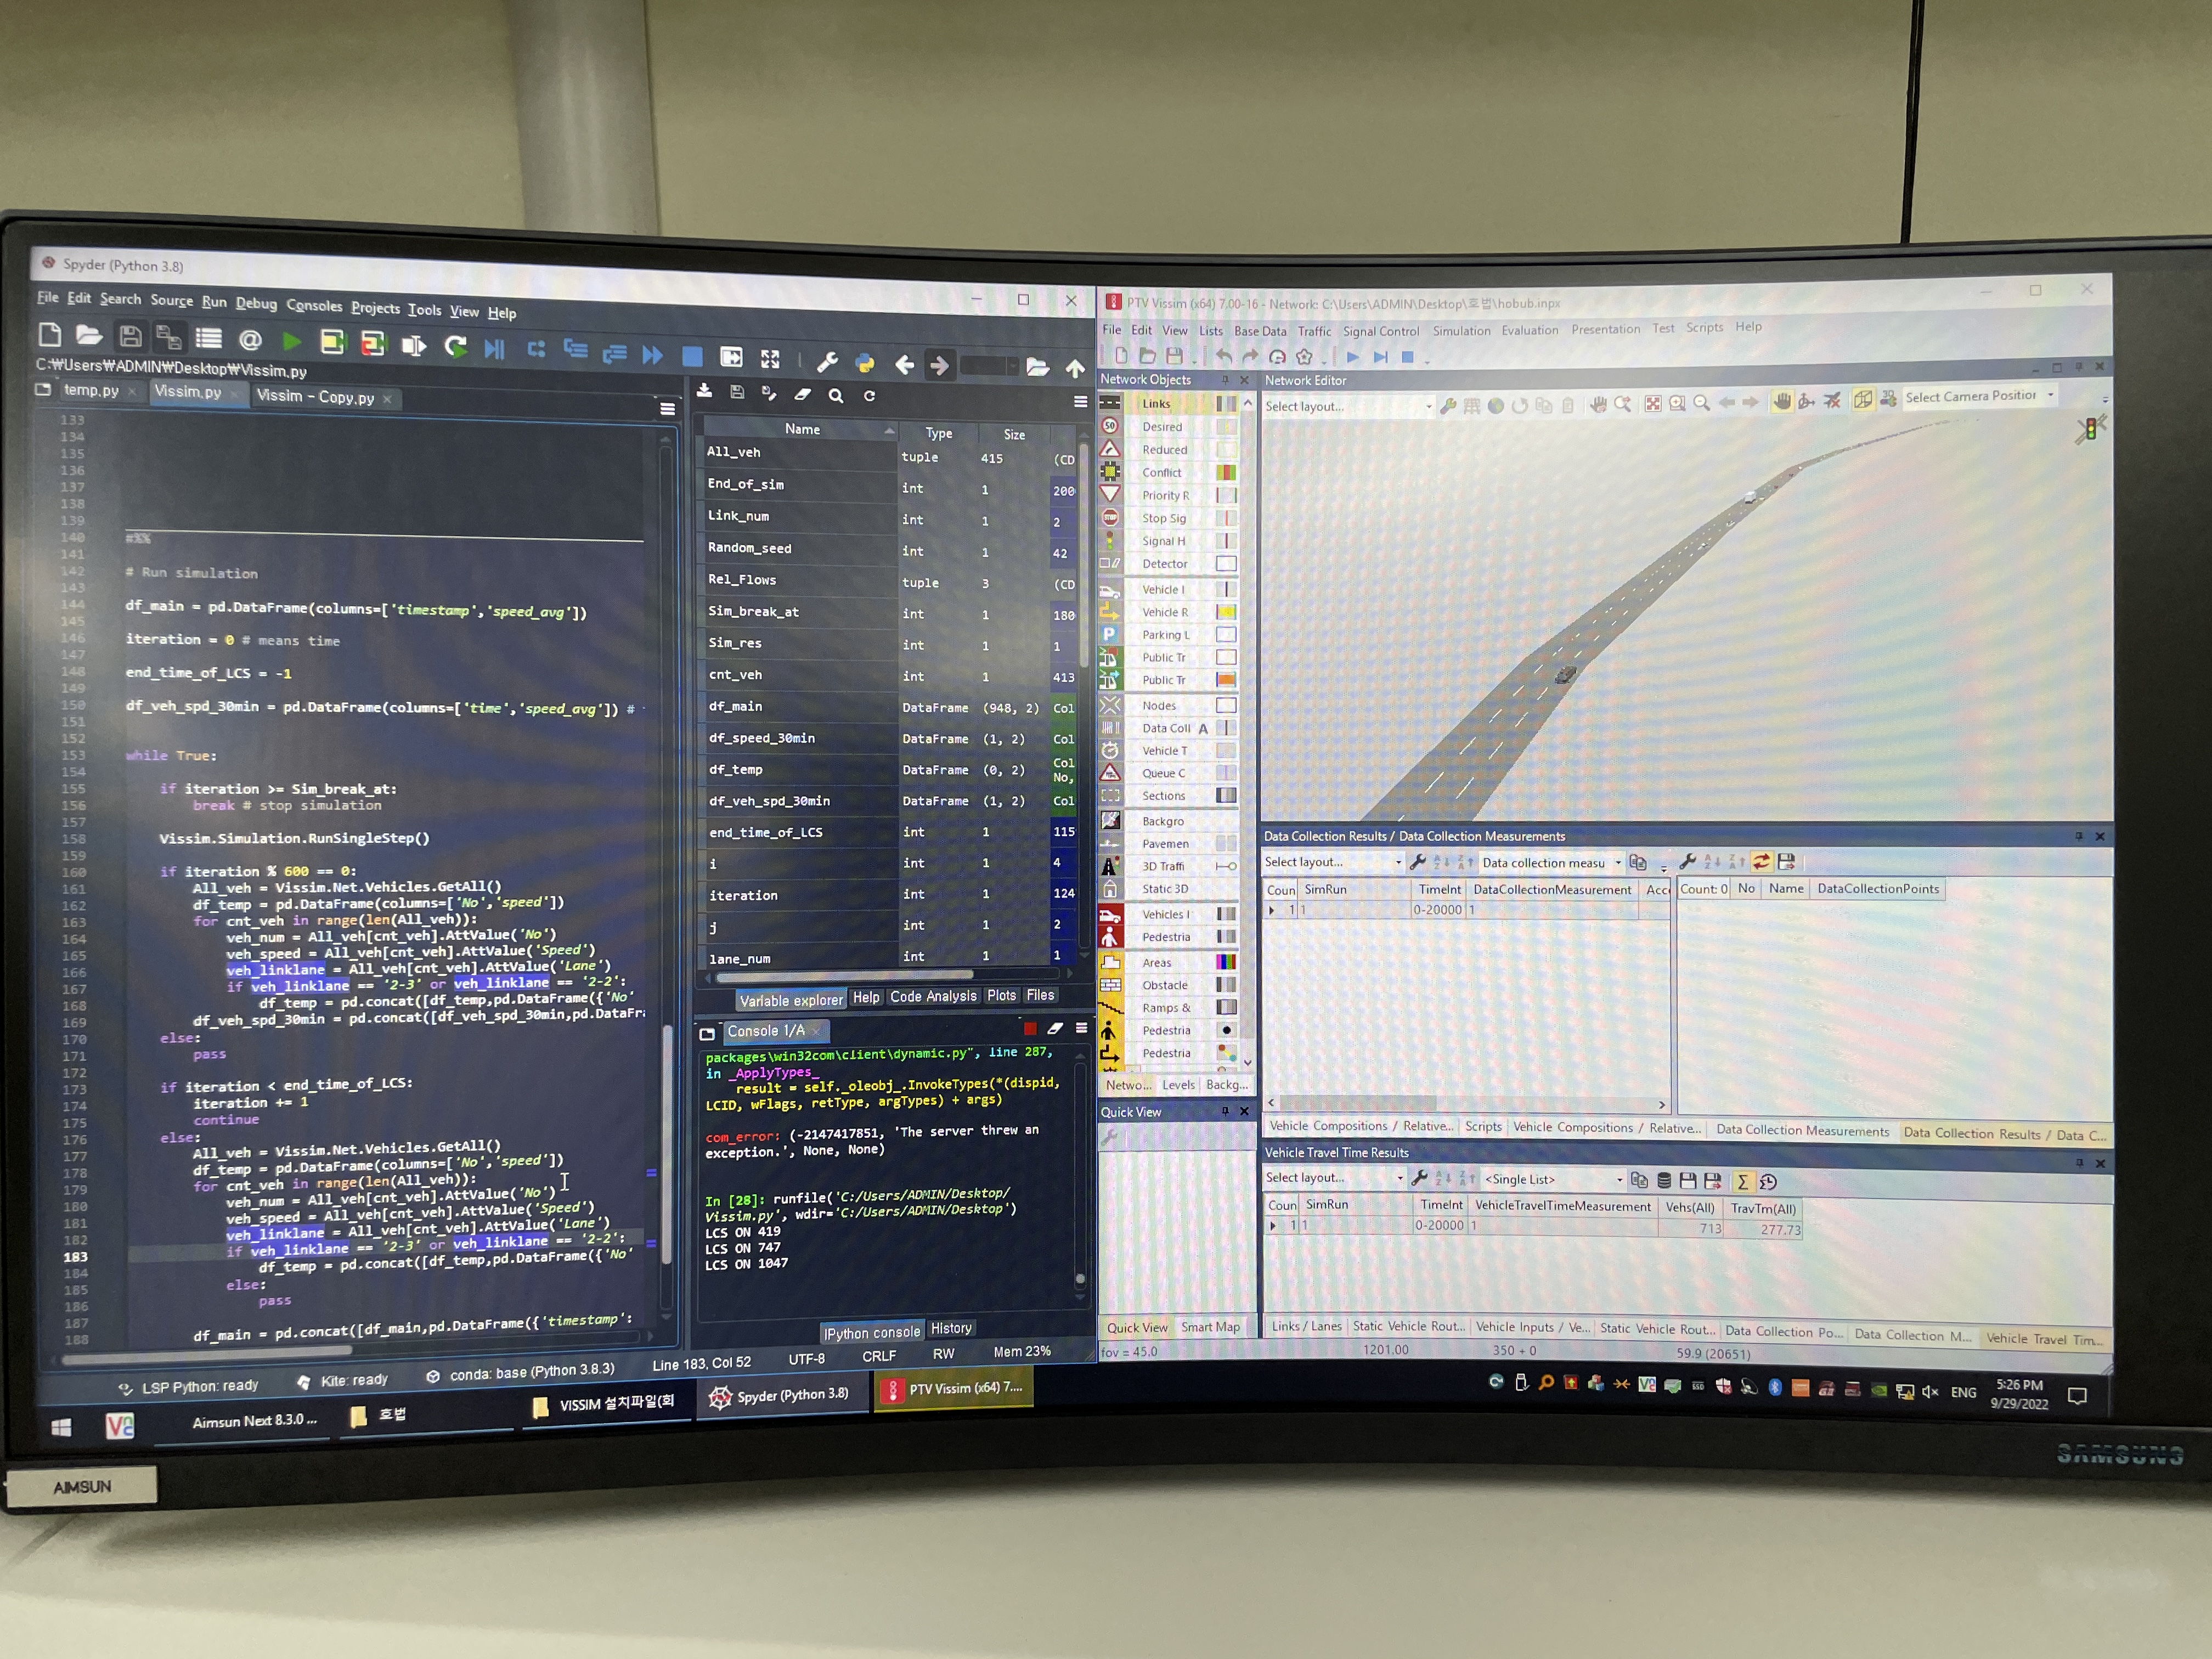Open the Levels tab under Network Objects
The width and height of the screenshot is (2212, 1659).
(x=1178, y=1084)
